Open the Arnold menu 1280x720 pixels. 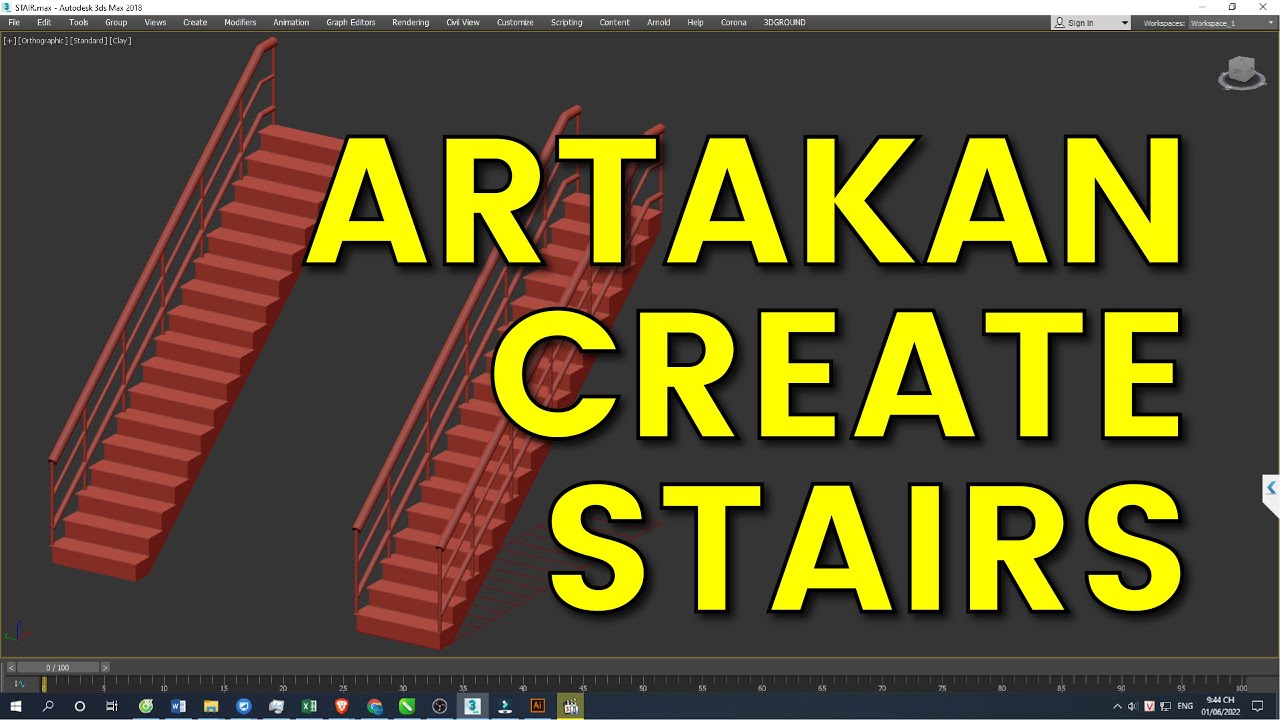[659, 22]
